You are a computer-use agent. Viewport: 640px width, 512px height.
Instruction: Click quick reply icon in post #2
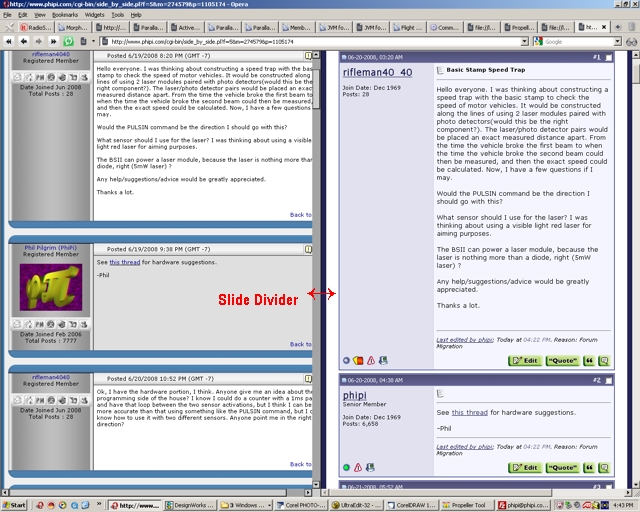click(604, 467)
